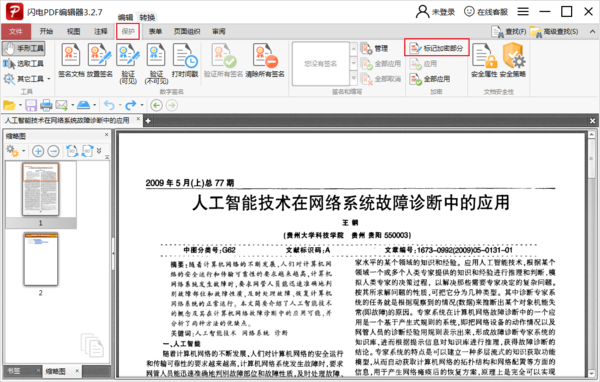The height and width of the screenshot is (382, 600).
Task: Open 安全属性 security properties
Action: (x=484, y=60)
